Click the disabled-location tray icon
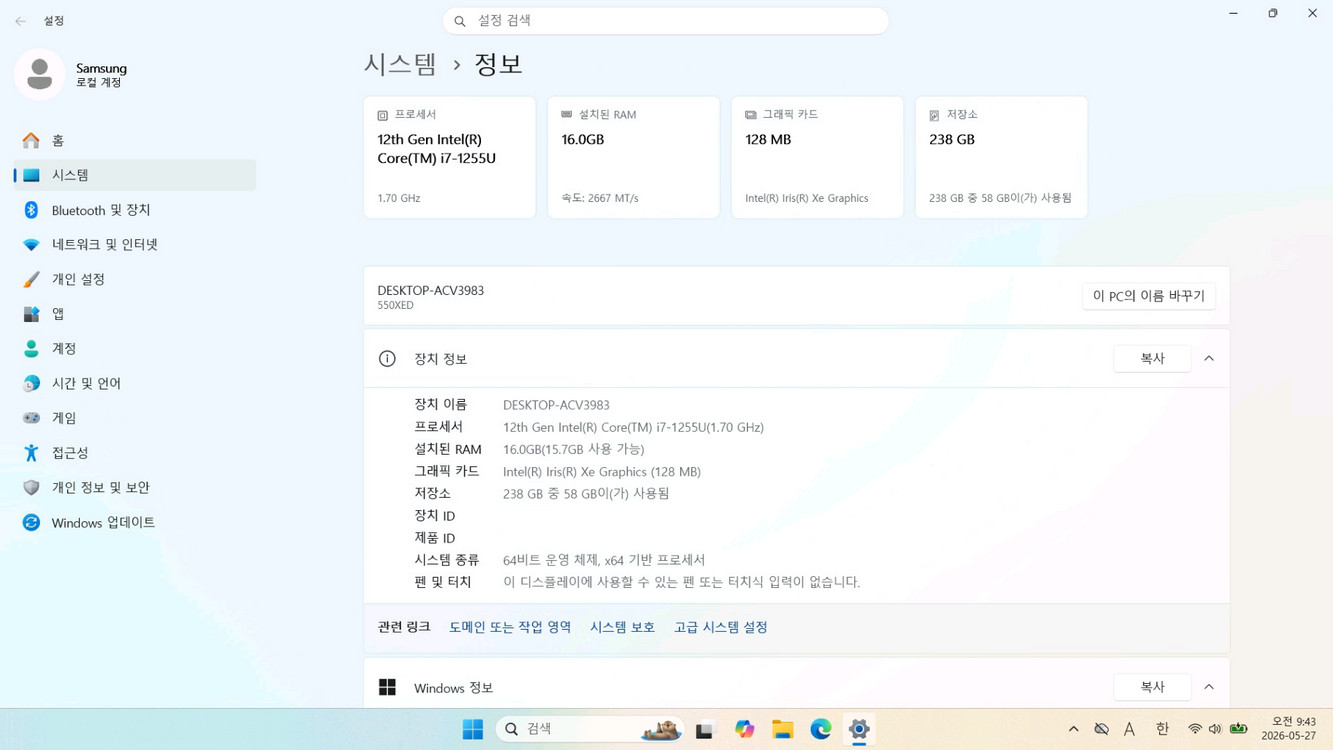 point(1101,729)
